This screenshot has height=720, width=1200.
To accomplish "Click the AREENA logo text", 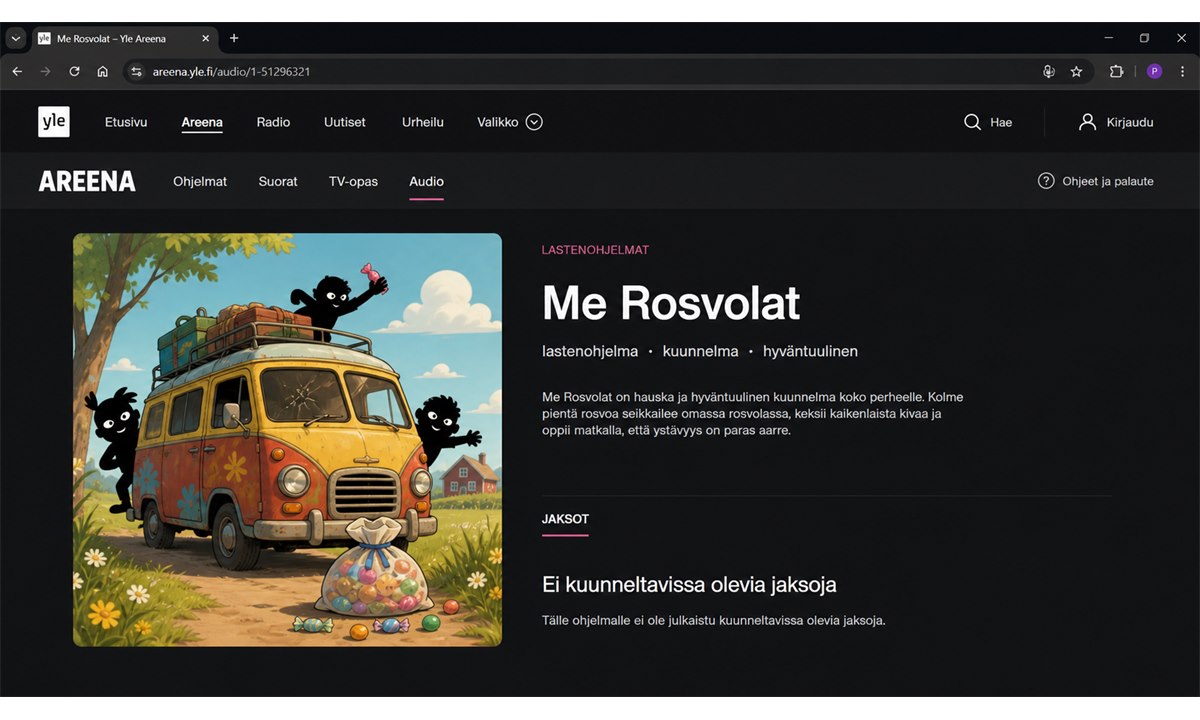I will tap(87, 181).
